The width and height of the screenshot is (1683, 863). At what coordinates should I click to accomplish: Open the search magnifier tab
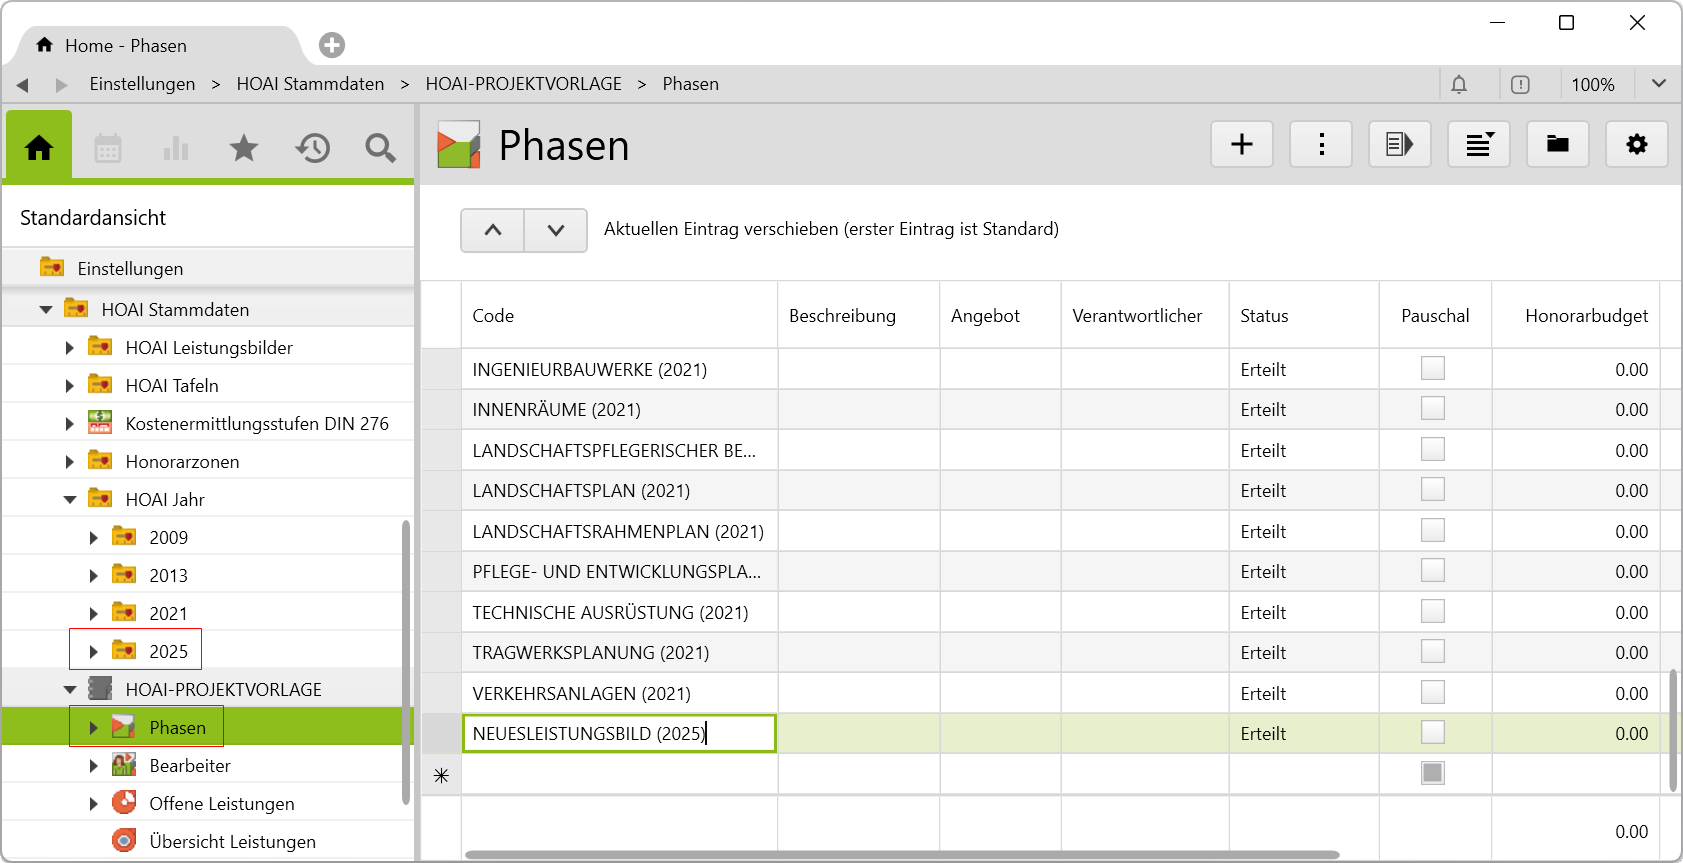pos(380,148)
